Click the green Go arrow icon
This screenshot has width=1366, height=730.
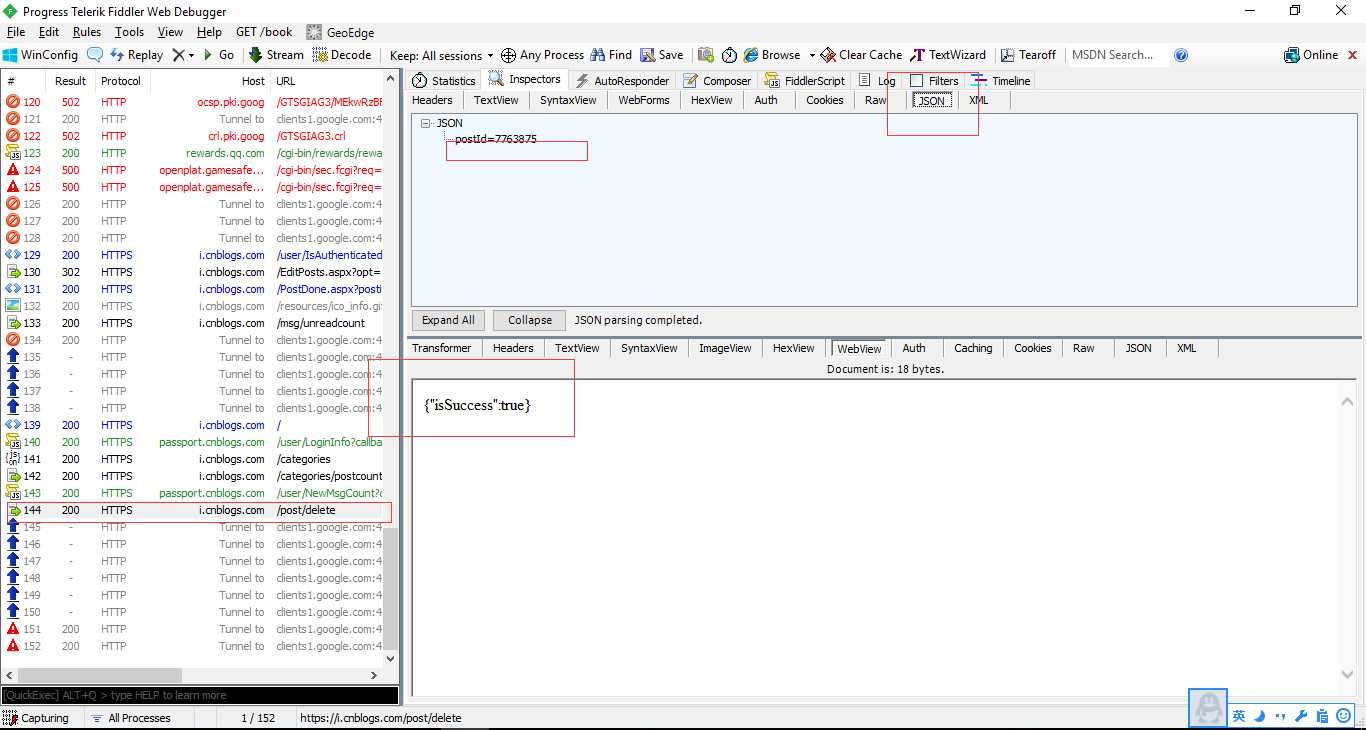pos(208,55)
